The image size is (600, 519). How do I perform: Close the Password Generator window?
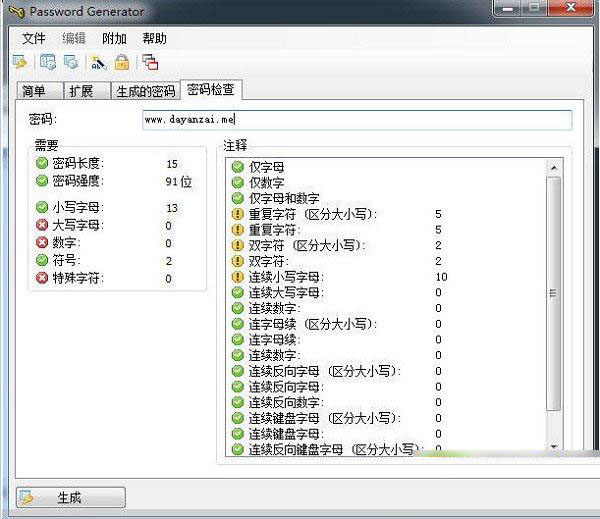tap(571, 8)
